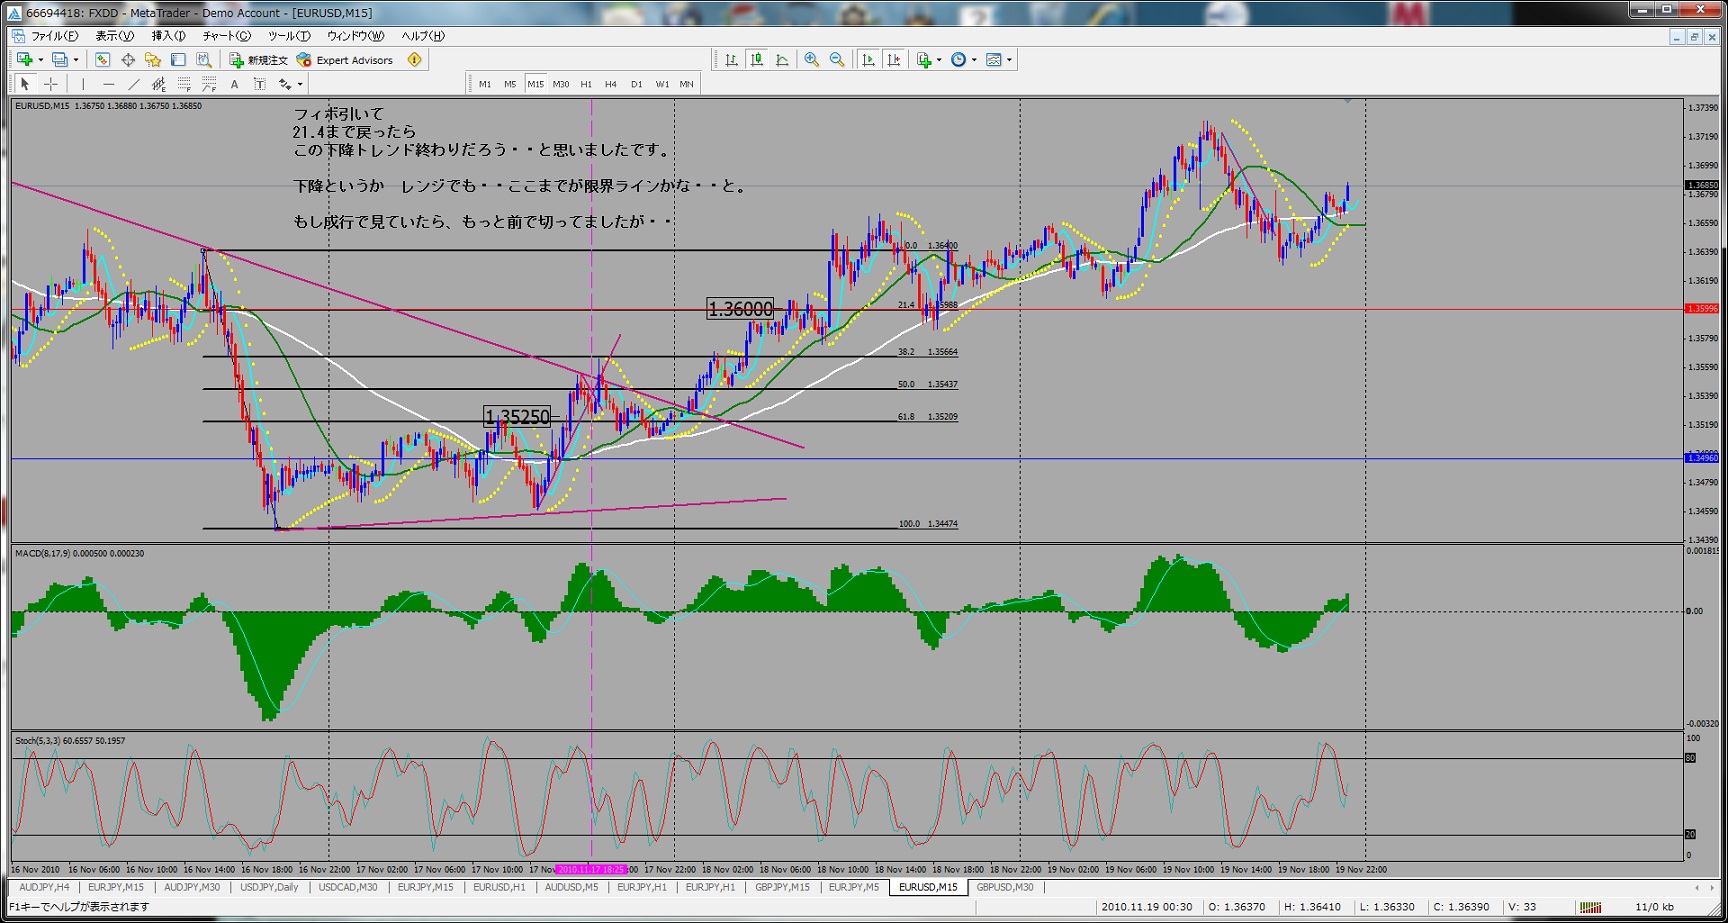Open the chart Templates icon
Viewport: 1728px width, 923px height.
pyautogui.click(x=994, y=60)
